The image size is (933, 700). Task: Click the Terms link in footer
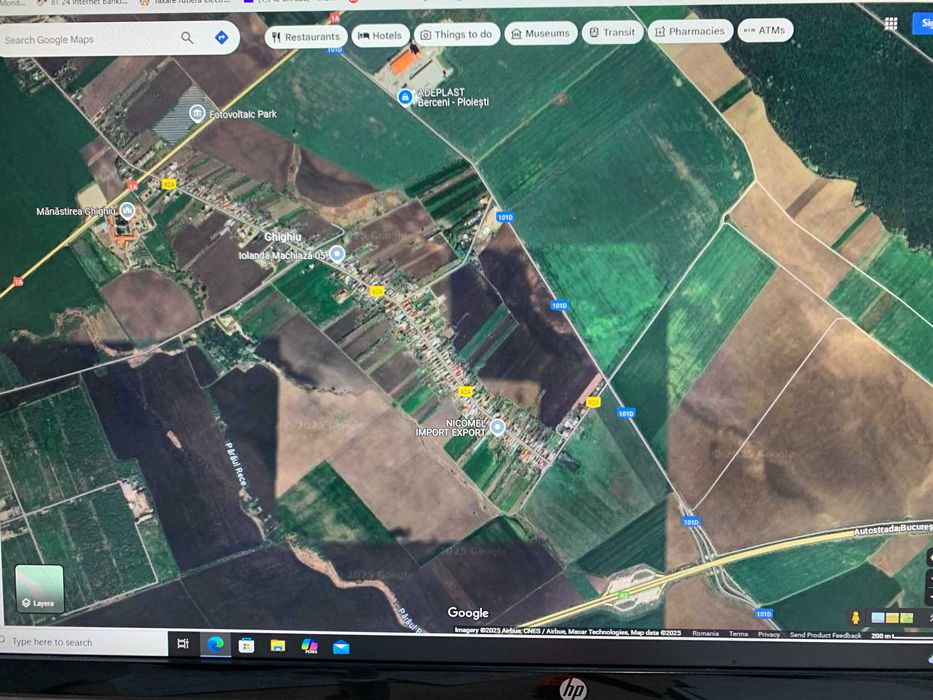pos(738,634)
